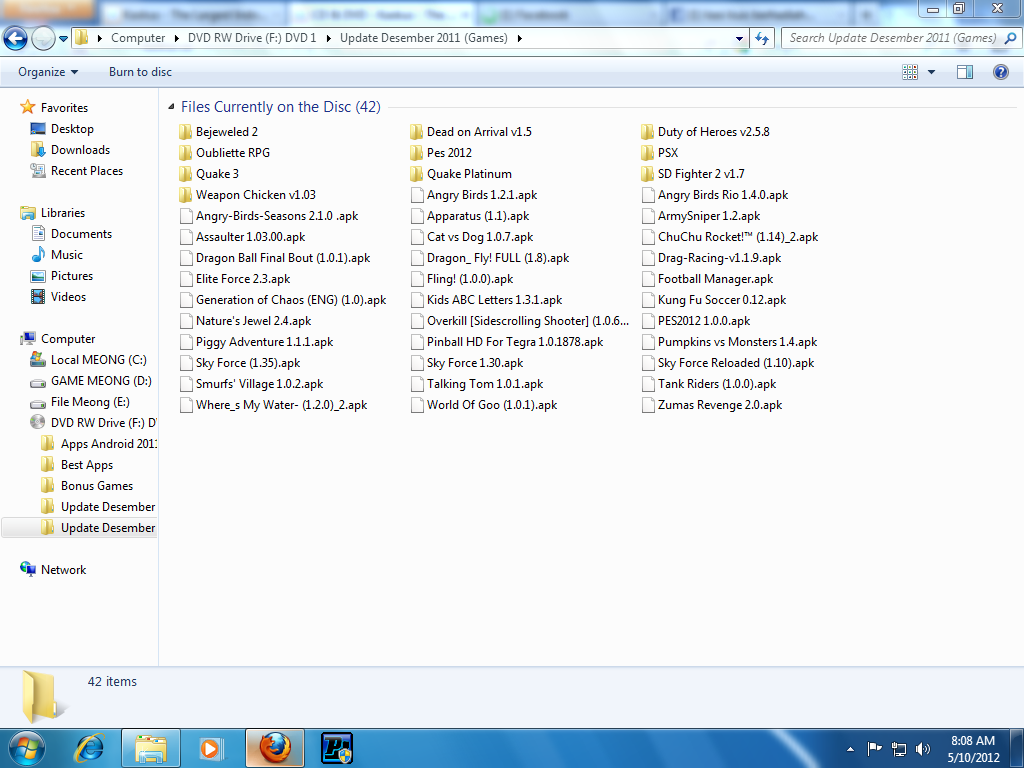Image resolution: width=1024 pixels, height=768 pixels.
Task: Select the Pes 2012 folder icon
Action: click(x=417, y=153)
